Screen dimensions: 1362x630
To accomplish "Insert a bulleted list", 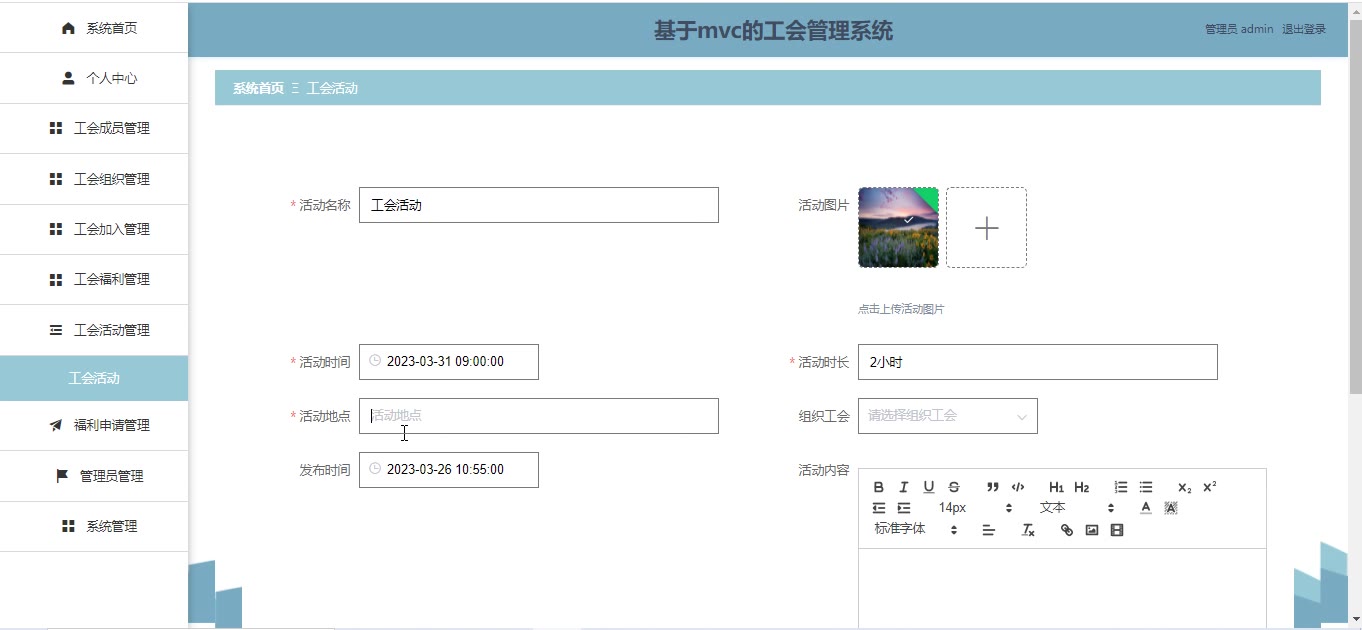I will tap(1146, 487).
